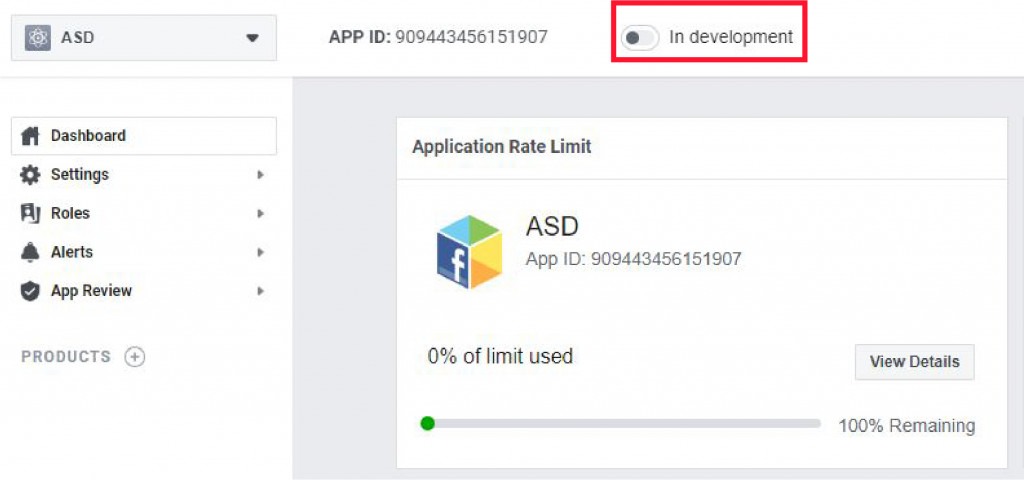Viewport: 1024px width, 480px height.
Task: Expand the Alerts submenu arrow
Action: [x=260, y=252]
